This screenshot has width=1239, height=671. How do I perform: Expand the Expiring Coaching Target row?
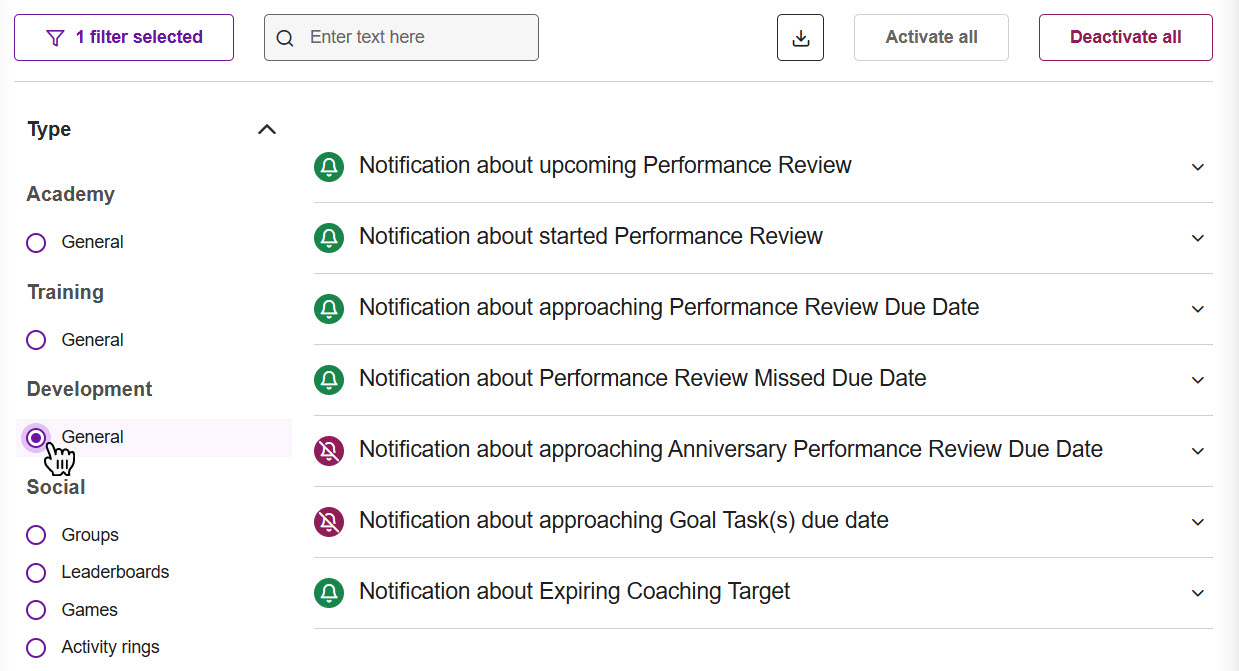1198,593
